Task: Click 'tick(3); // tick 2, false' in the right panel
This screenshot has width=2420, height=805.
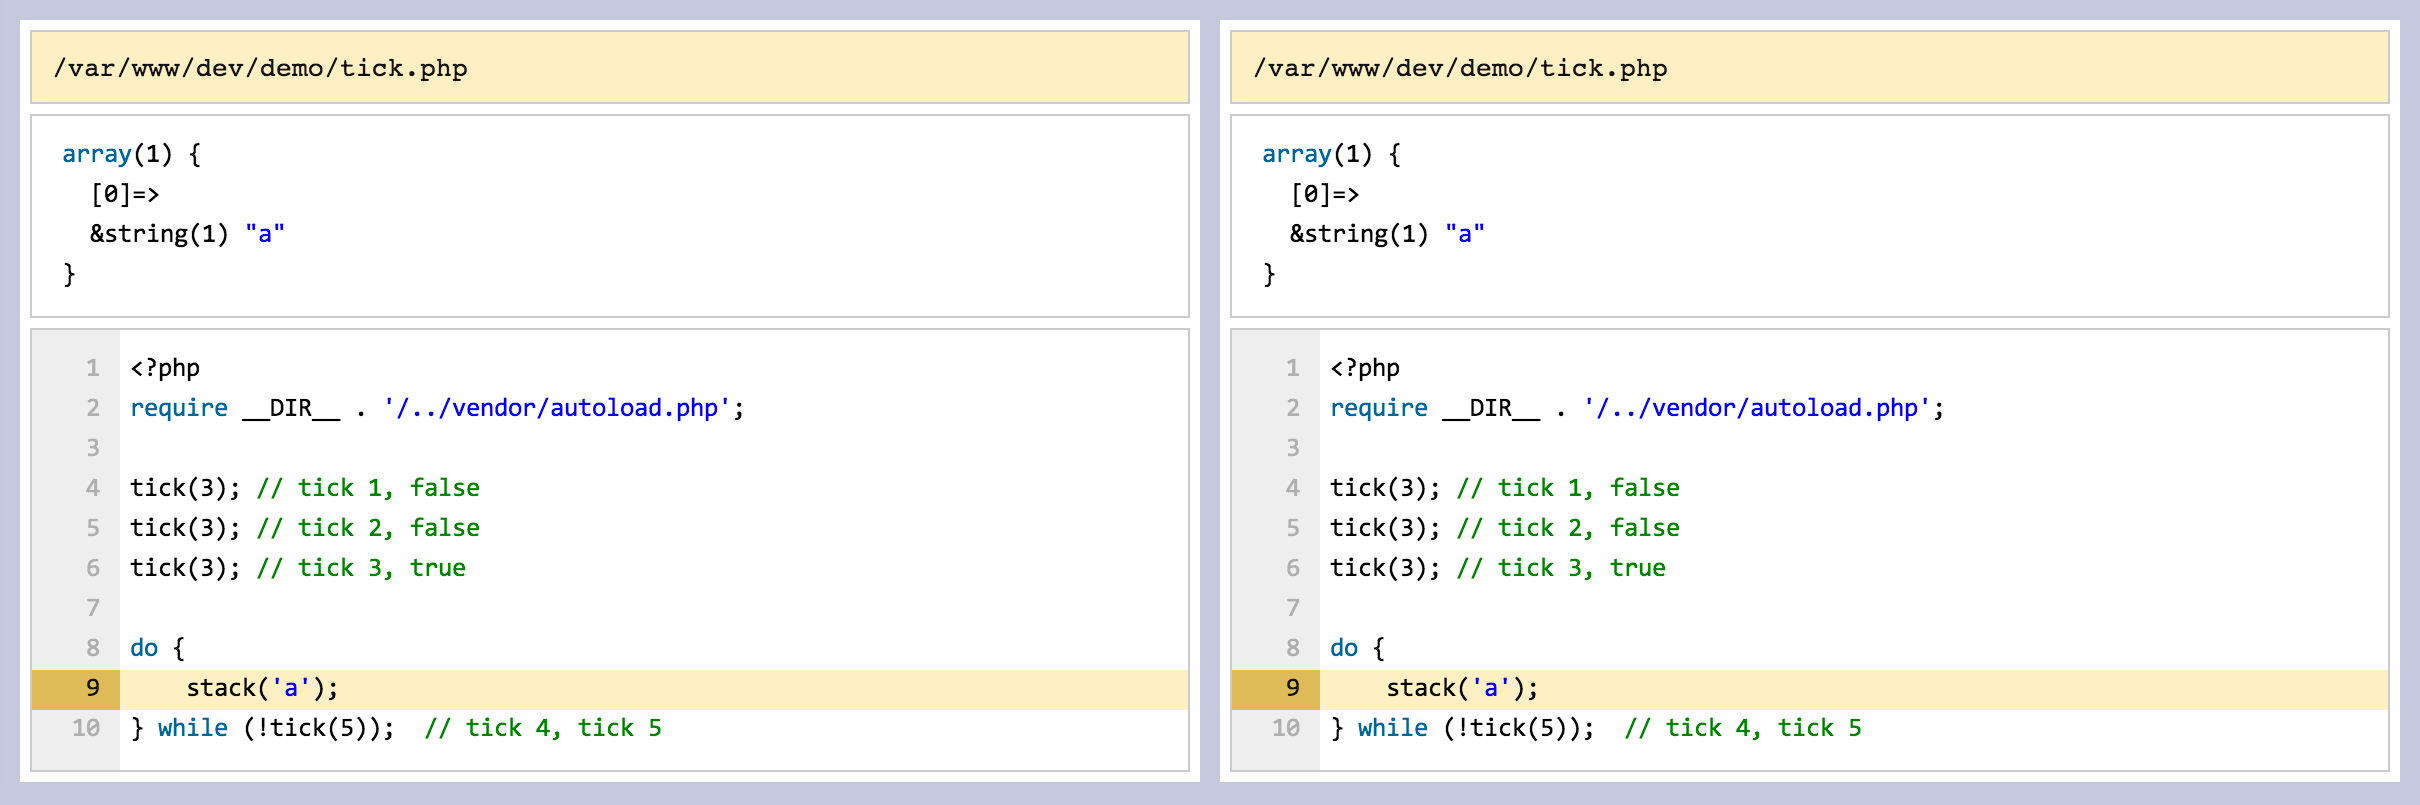Action: click(1505, 528)
